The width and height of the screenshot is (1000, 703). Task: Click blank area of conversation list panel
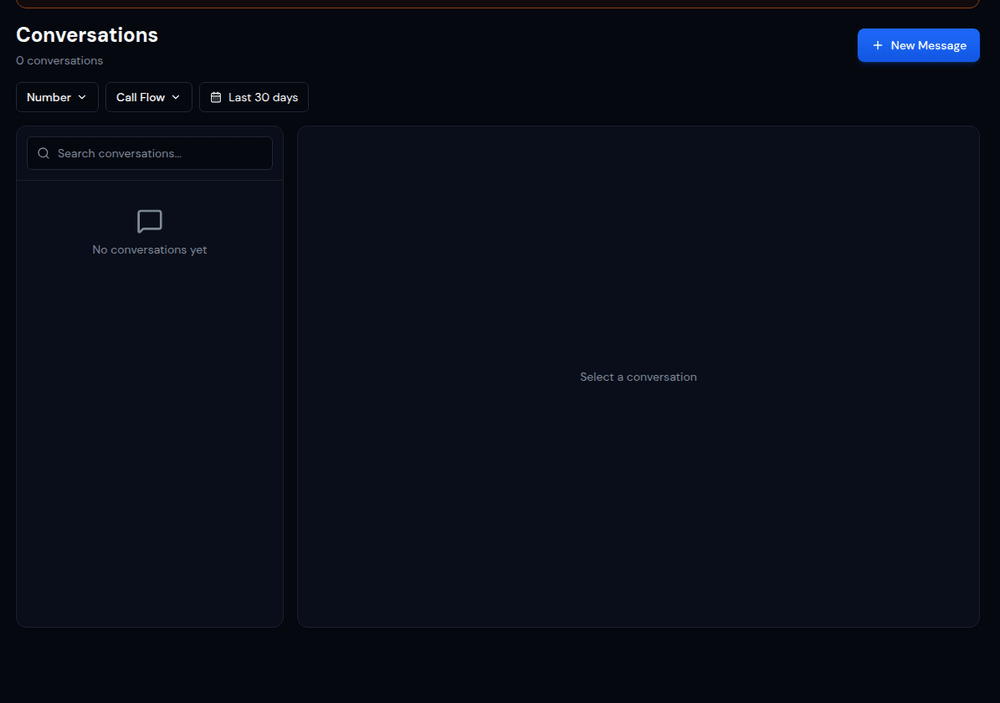[x=149, y=450]
